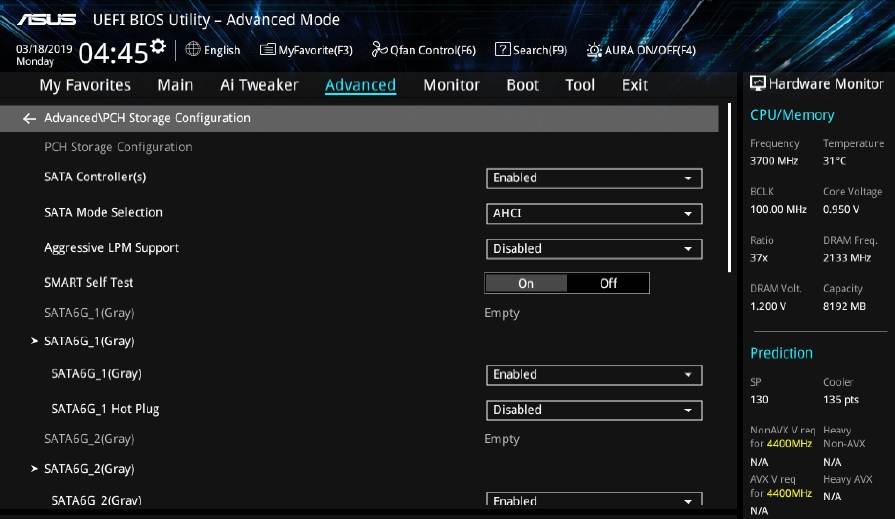Collapse the SATA6G_1(Gray) section arrow
Viewport: 895px width, 519px height.
[34, 341]
